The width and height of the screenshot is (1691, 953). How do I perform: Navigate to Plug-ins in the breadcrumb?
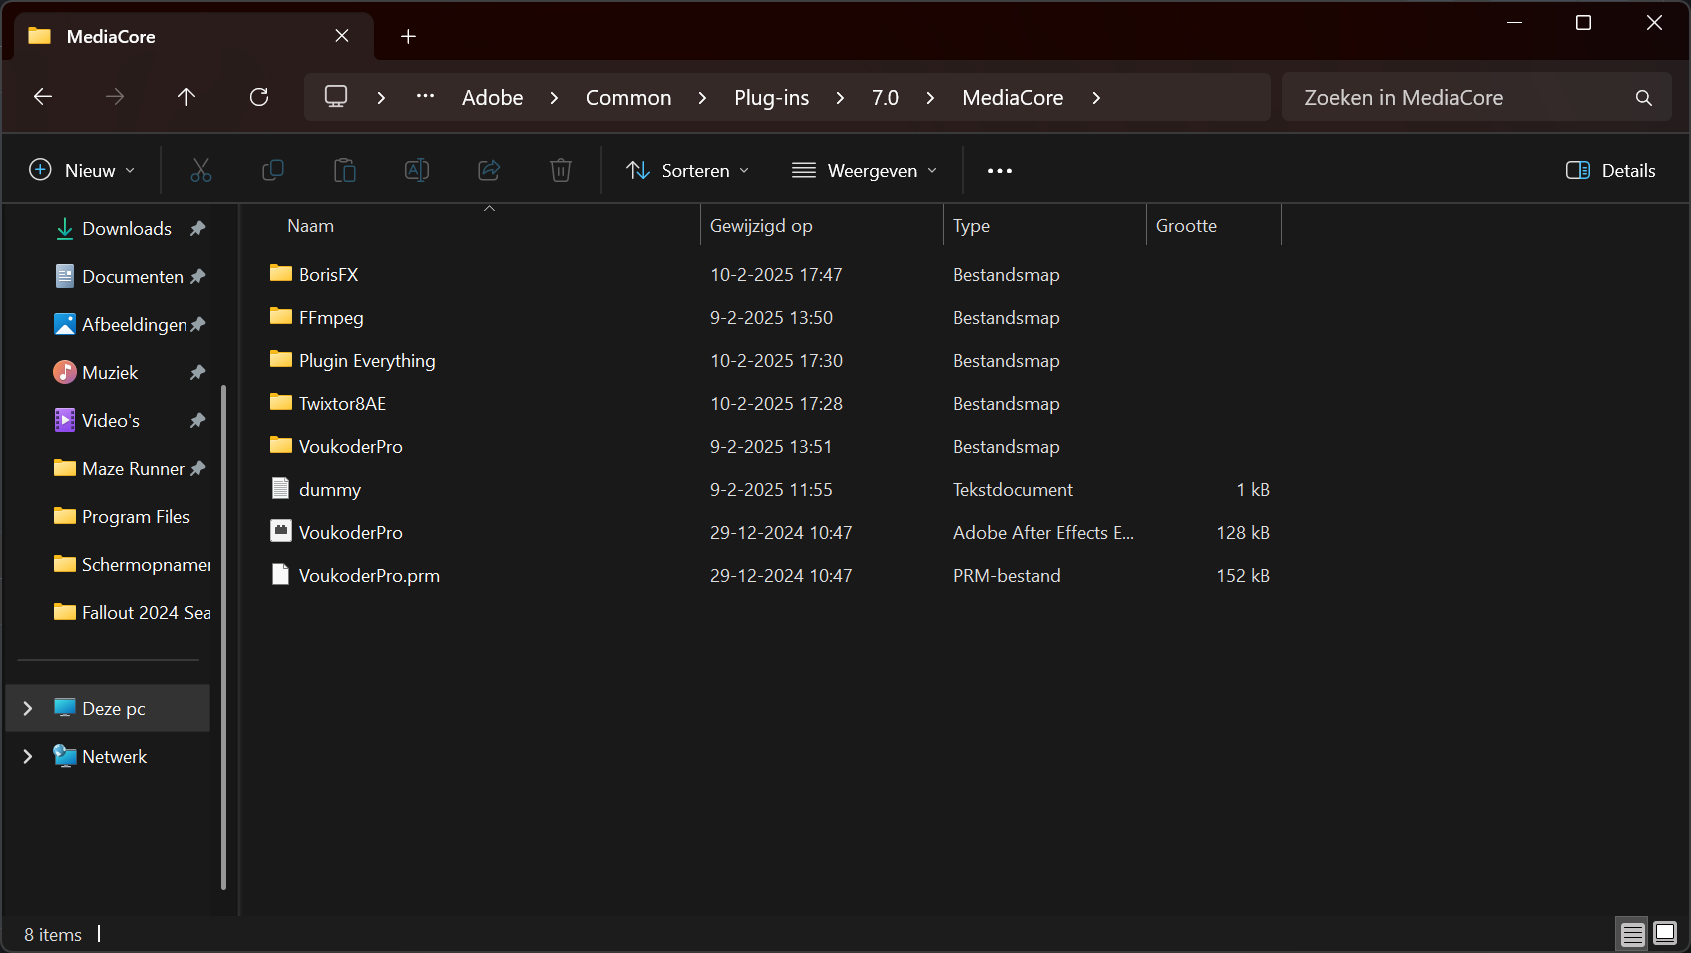point(771,98)
